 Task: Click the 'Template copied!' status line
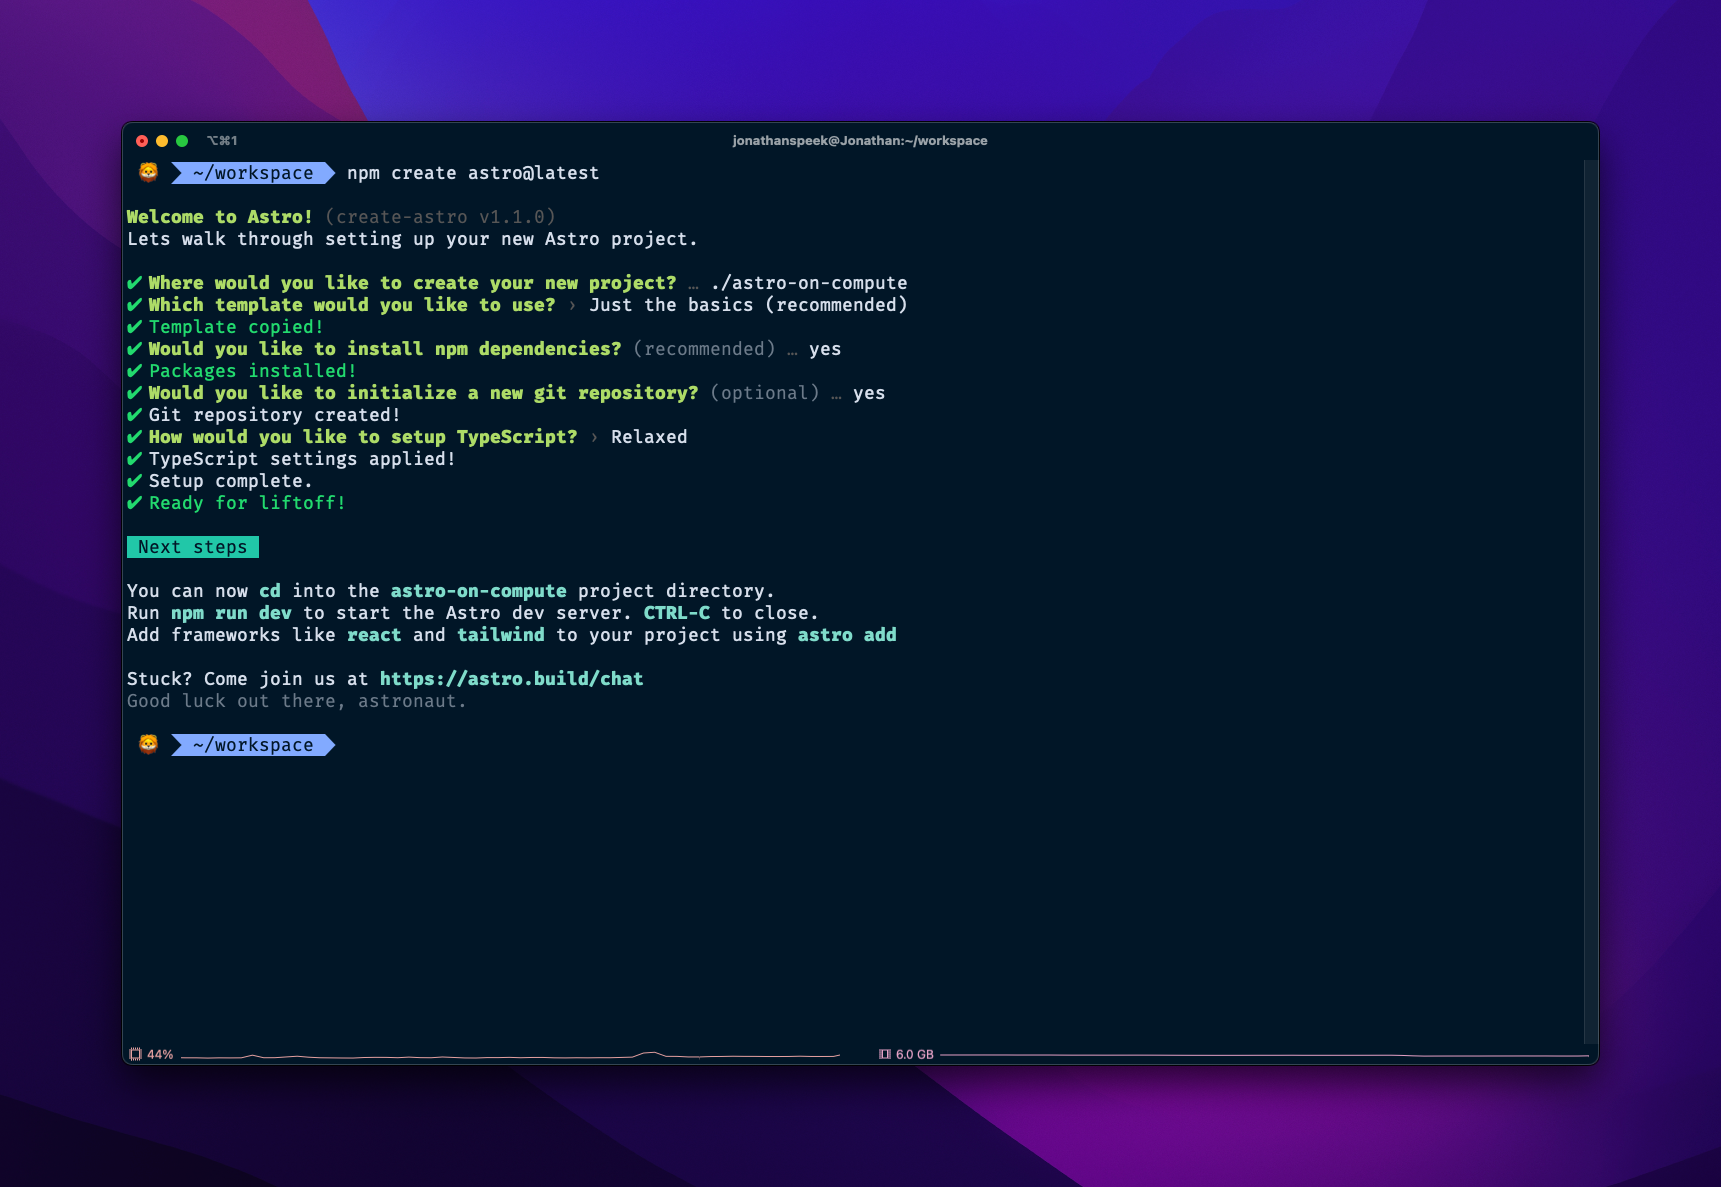(236, 327)
